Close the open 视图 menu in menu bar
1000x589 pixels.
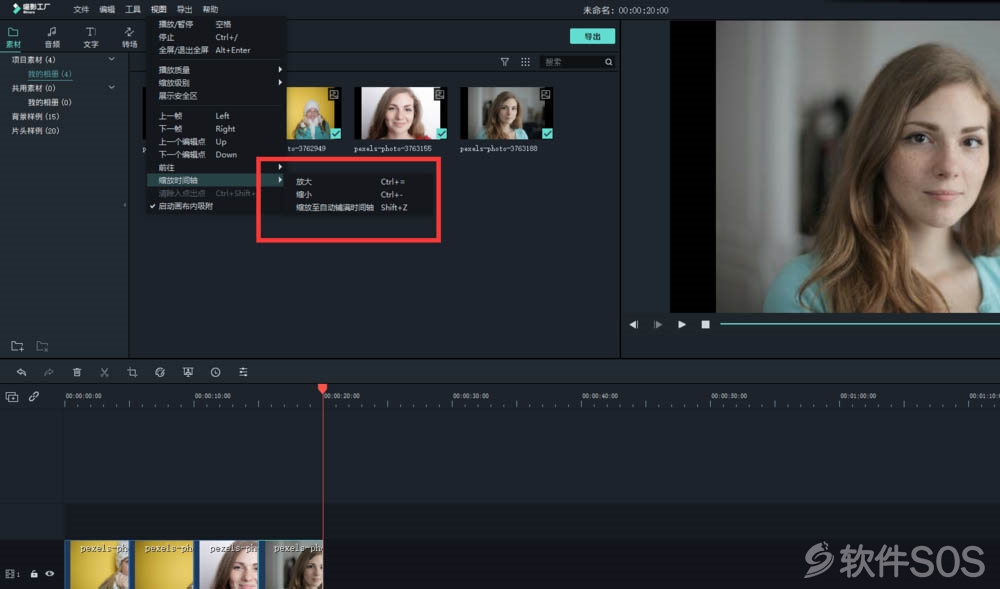point(158,10)
